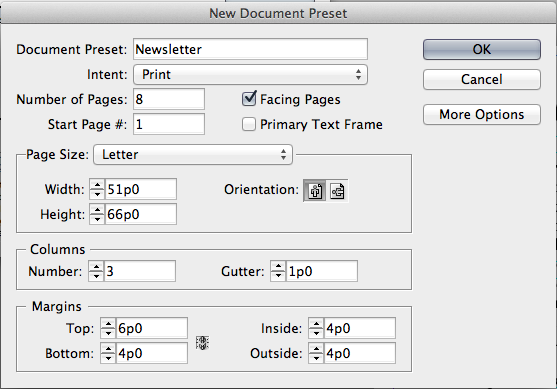This screenshot has height=389, width=557.
Task: Click the Columns Number stepper
Action: 96,271
